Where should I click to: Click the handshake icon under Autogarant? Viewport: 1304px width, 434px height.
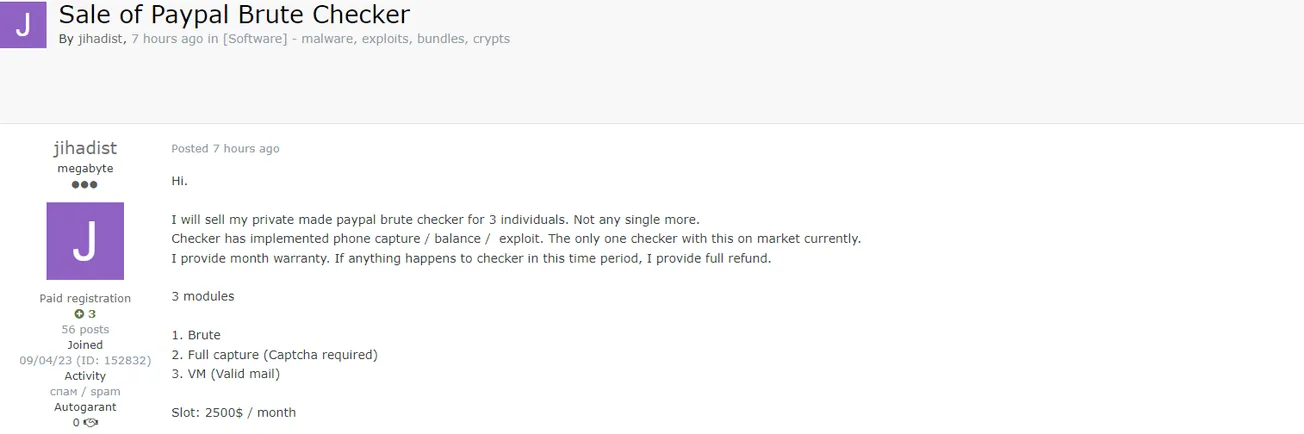pyautogui.click(x=91, y=423)
